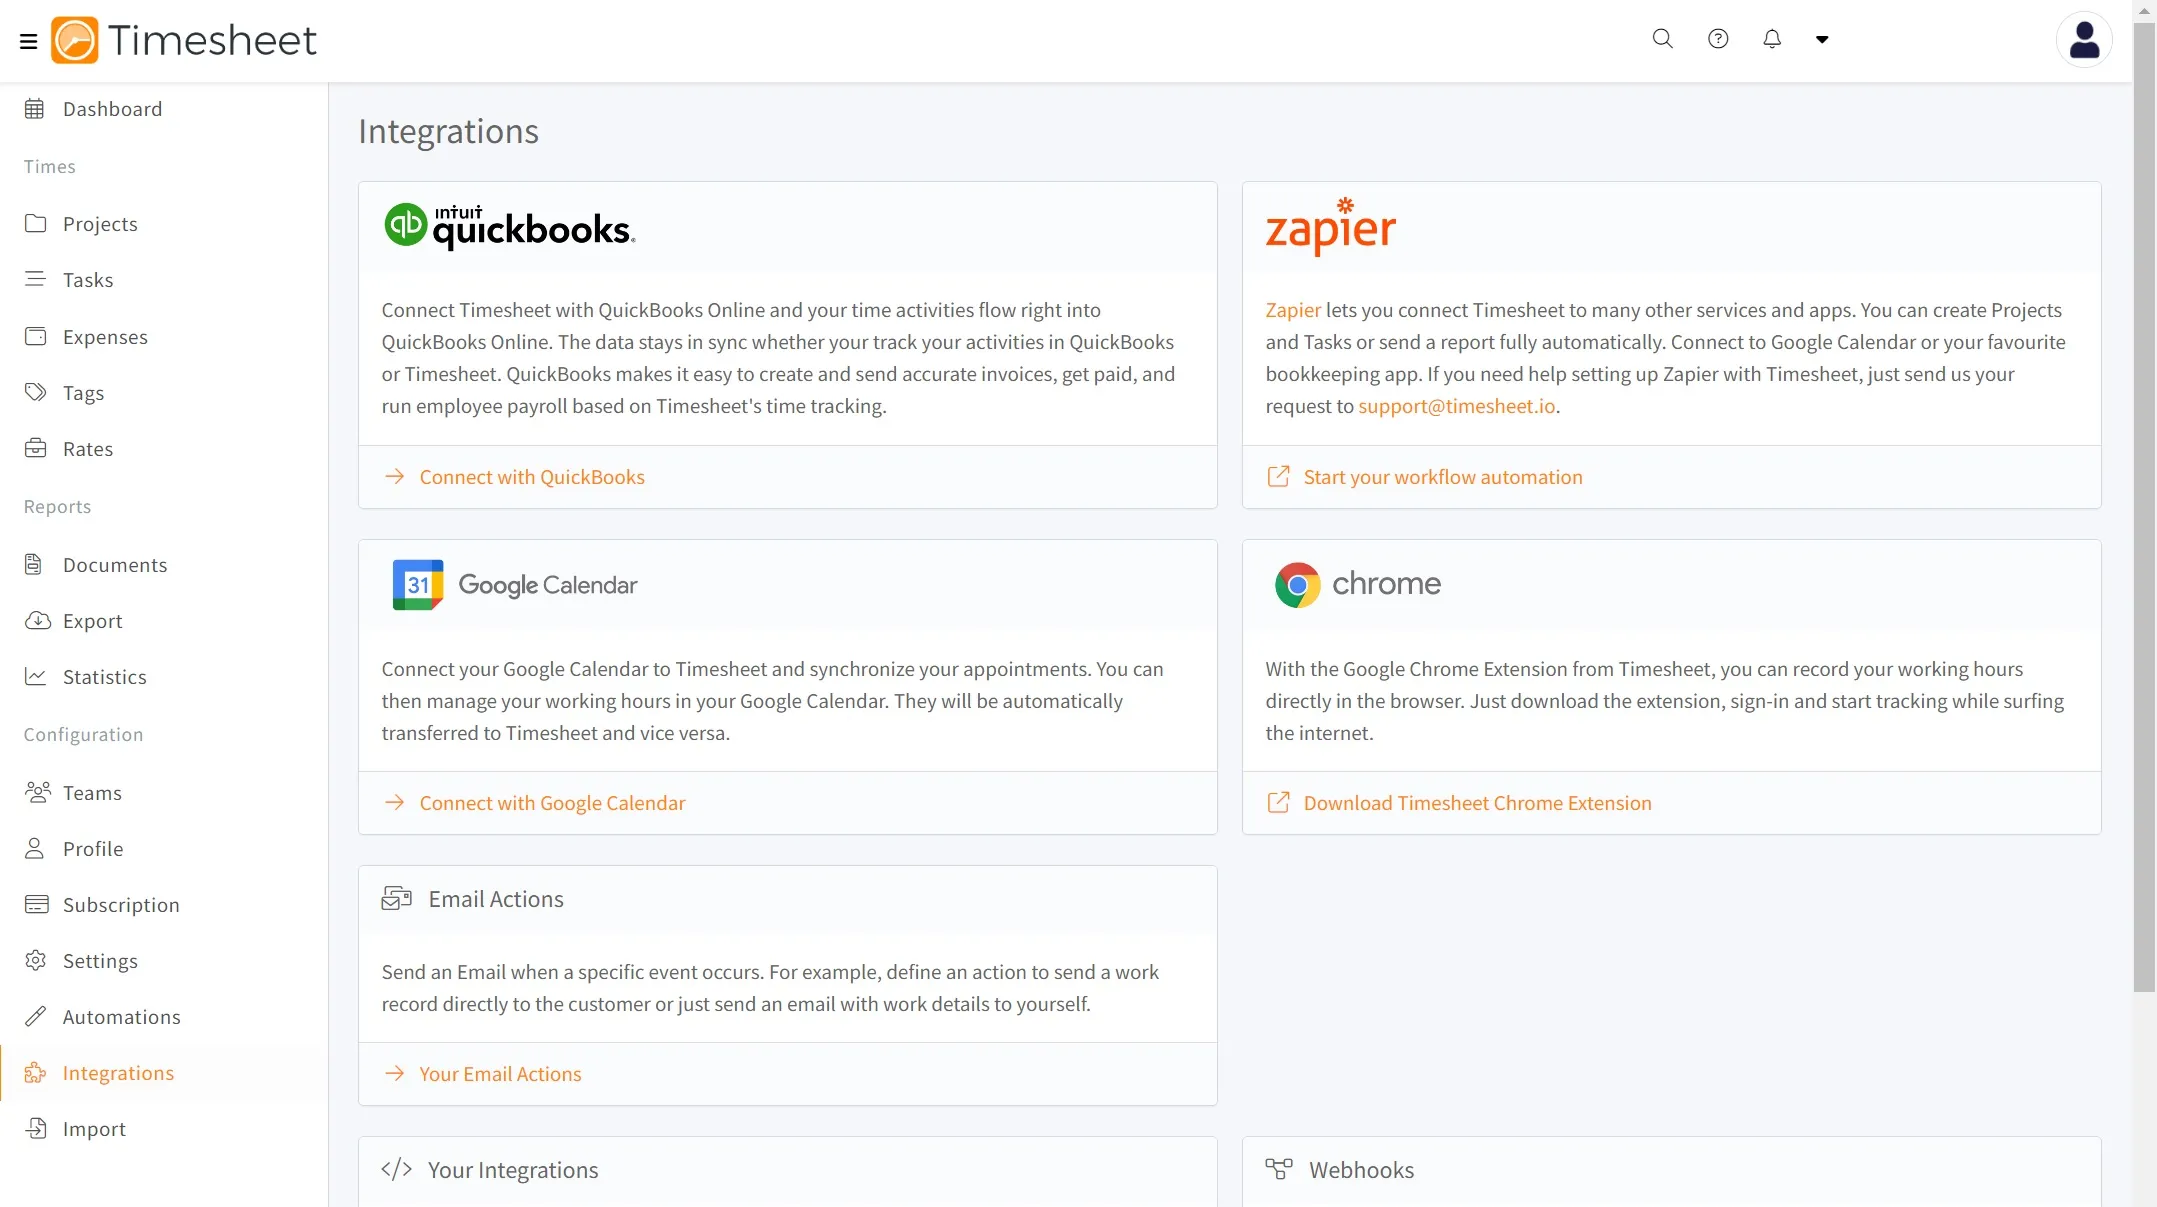
Task: Click the Google Calendar logo icon
Action: pos(418,585)
